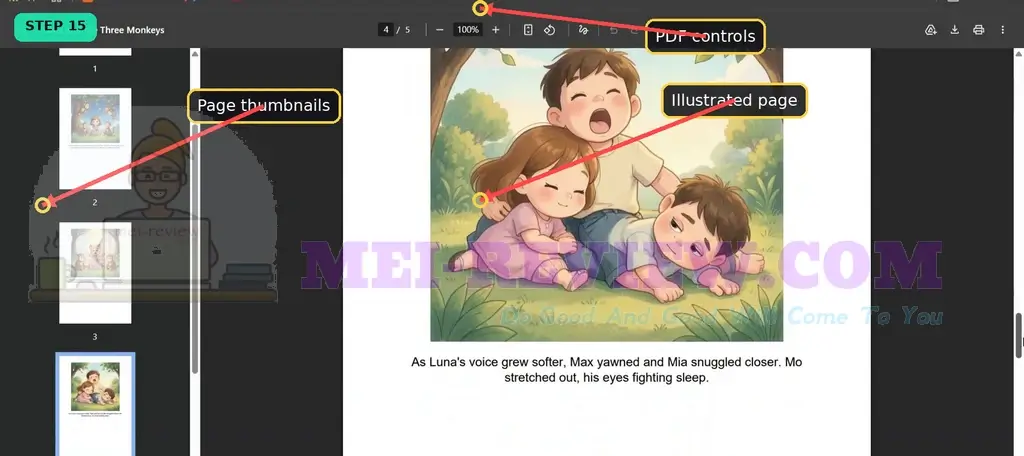Select the highlighted page 4 thumbnail
The height and width of the screenshot is (456, 1024).
pos(95,404)
